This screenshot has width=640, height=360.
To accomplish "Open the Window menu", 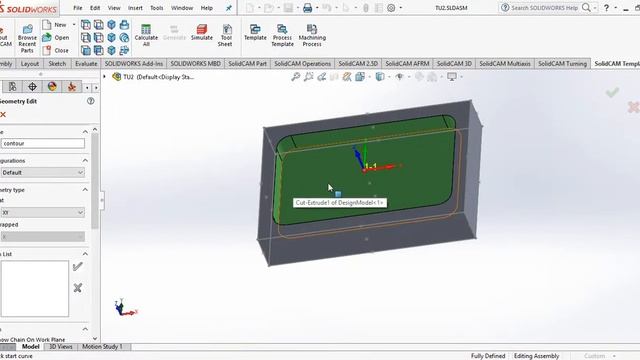I will click(x=182, y=8).
